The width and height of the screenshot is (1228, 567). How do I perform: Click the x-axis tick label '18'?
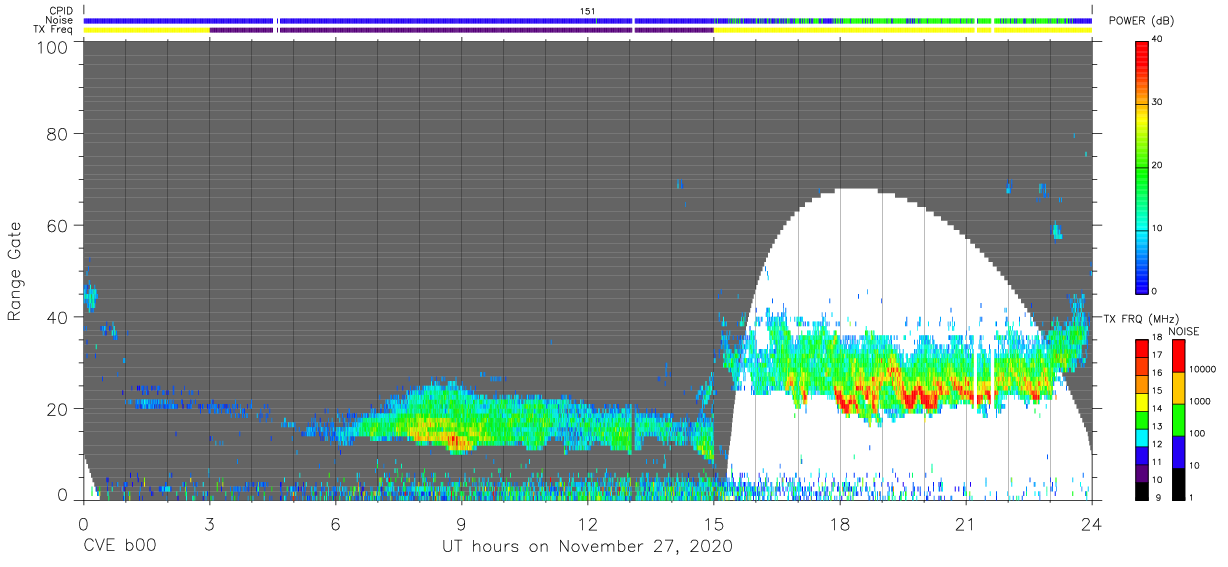pyautogui.click(x=840, y=523)
